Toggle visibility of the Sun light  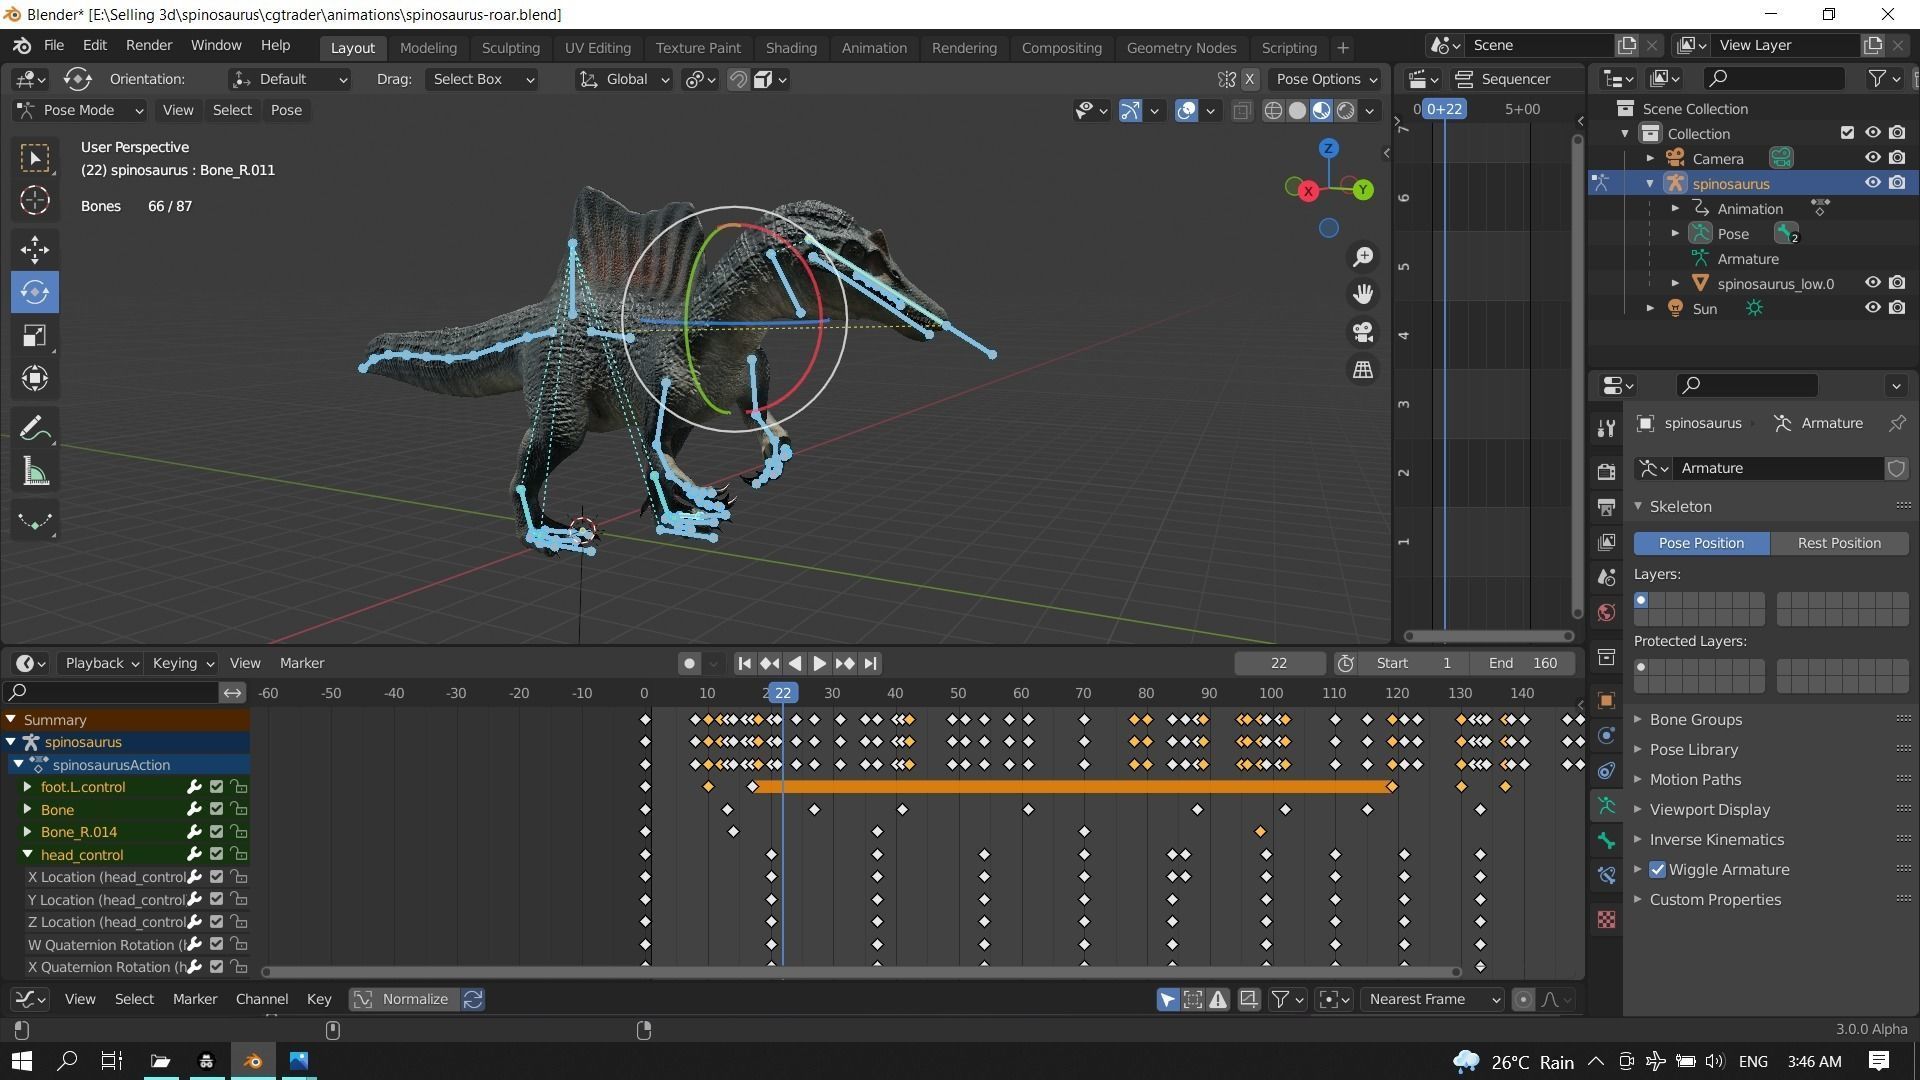(x=1873, y=308)
